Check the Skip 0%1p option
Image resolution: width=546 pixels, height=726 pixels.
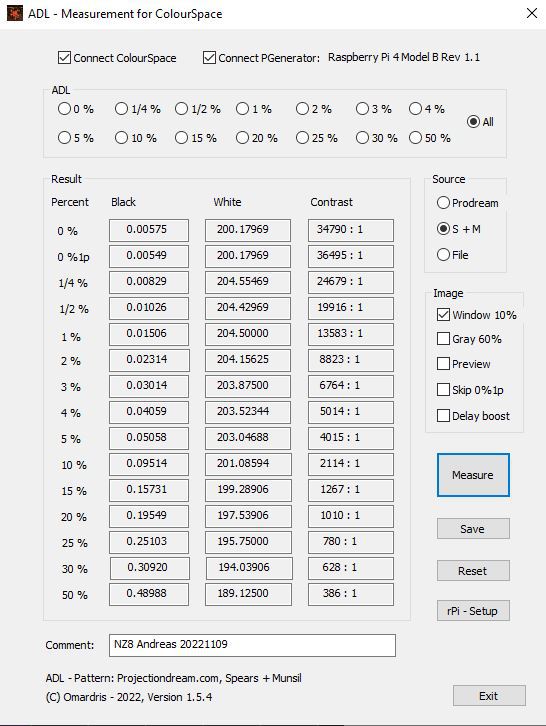(443, 390)
